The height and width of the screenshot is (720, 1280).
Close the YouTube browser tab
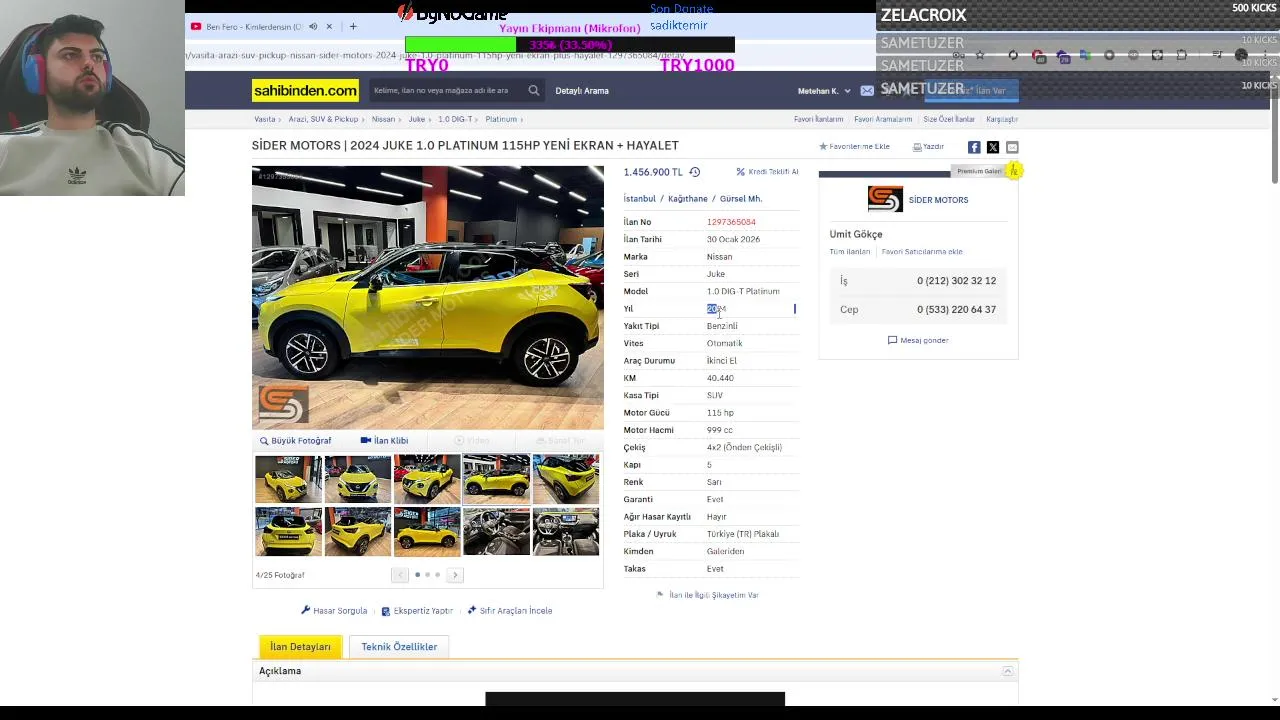pyautogui.click(x=329, y=27)
